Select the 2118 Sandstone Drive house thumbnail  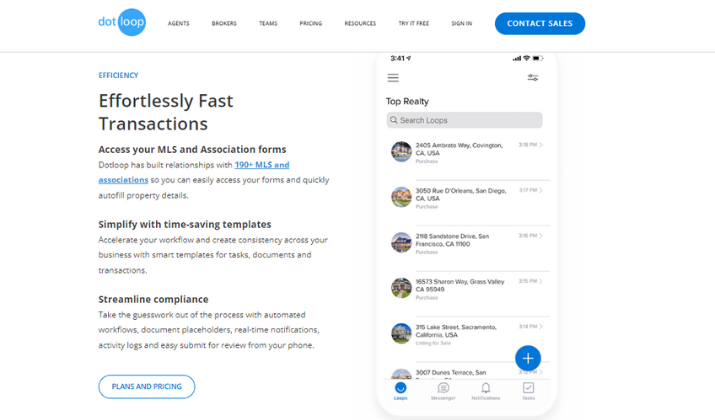coord(401,242)
